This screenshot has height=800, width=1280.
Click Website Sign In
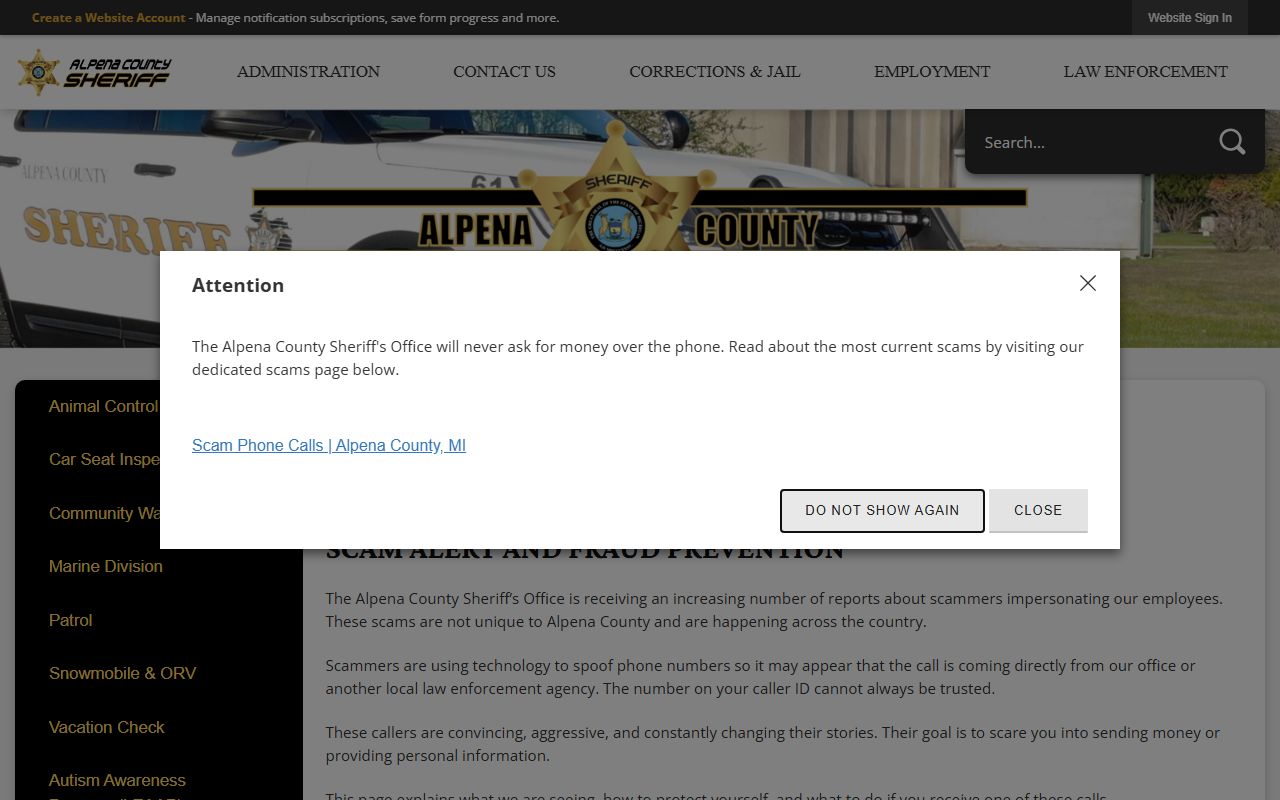coord(1189,18)
